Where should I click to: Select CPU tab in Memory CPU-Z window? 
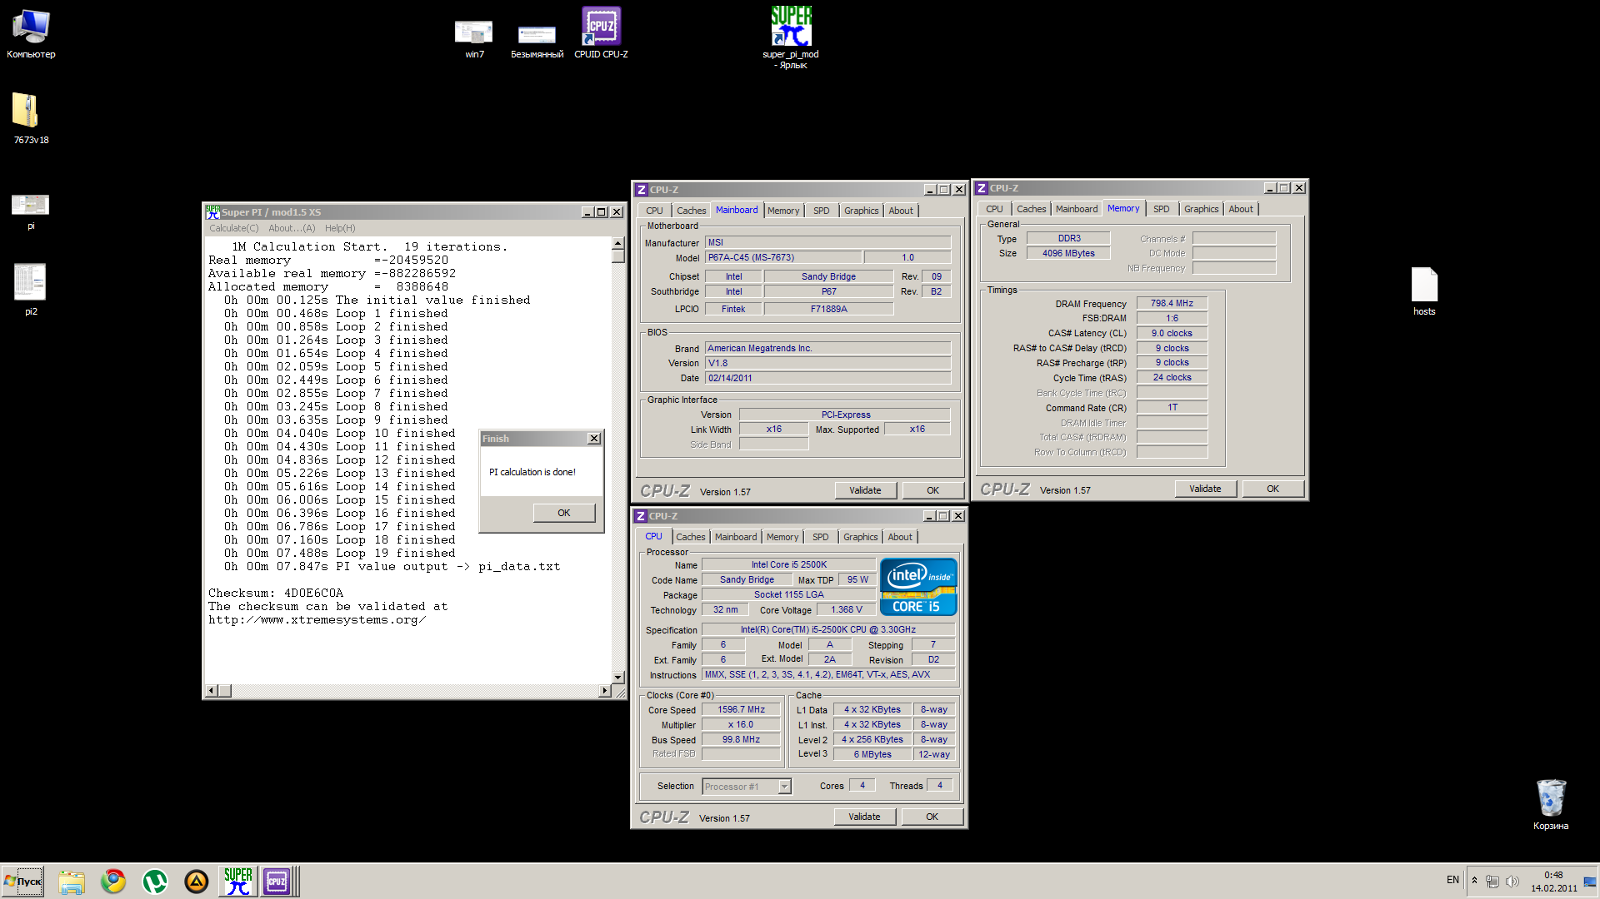(x=994, y=209)
